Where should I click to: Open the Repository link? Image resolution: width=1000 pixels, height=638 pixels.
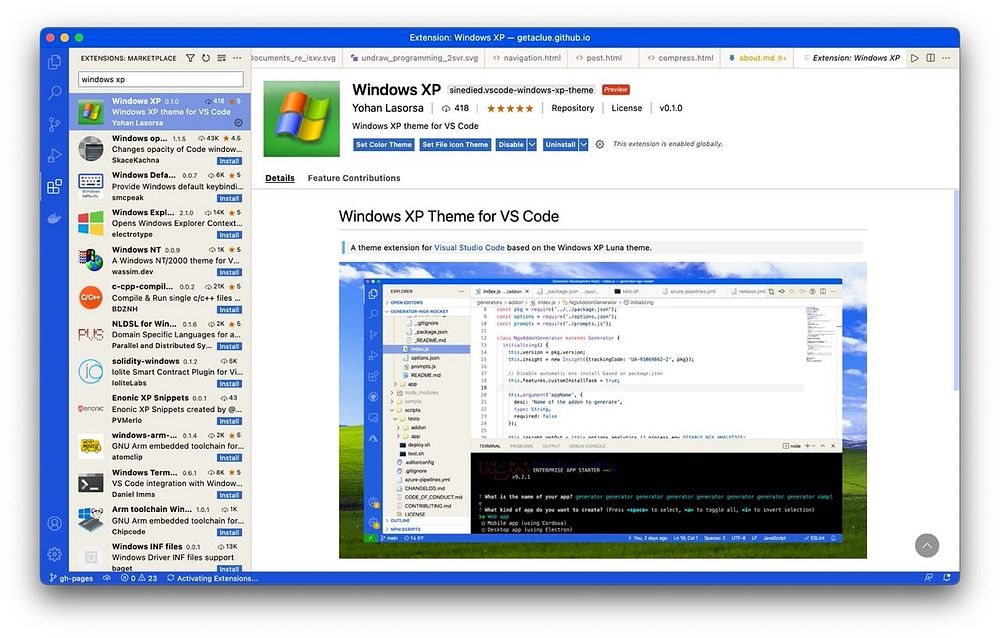tap(573, 108)
